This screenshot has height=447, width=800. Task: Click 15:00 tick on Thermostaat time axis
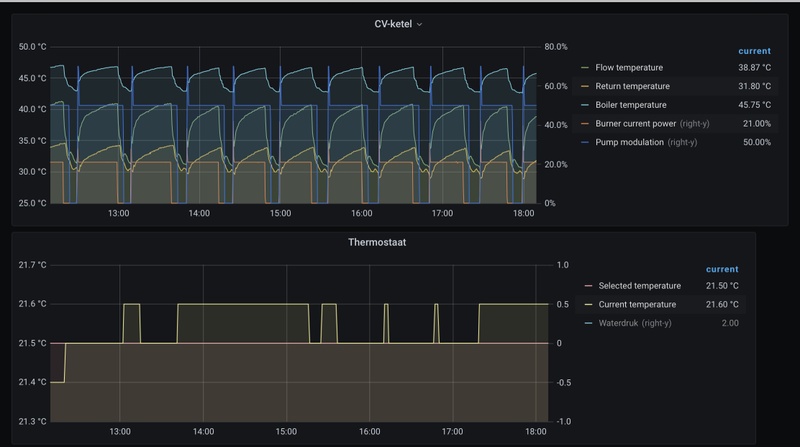(286, 432)
